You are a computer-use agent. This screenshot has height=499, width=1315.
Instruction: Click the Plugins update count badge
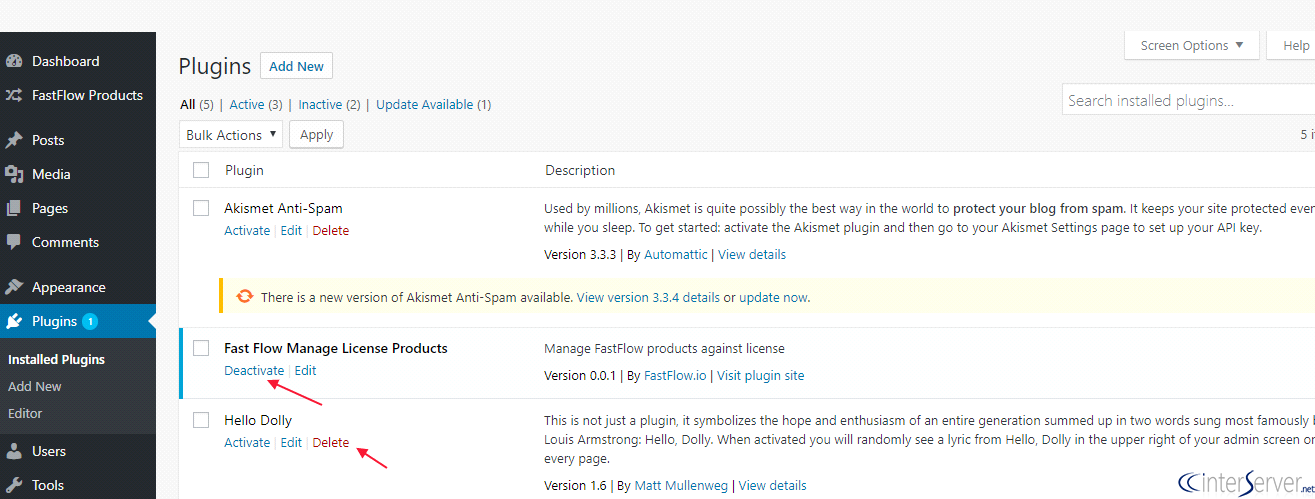[90, 321]
